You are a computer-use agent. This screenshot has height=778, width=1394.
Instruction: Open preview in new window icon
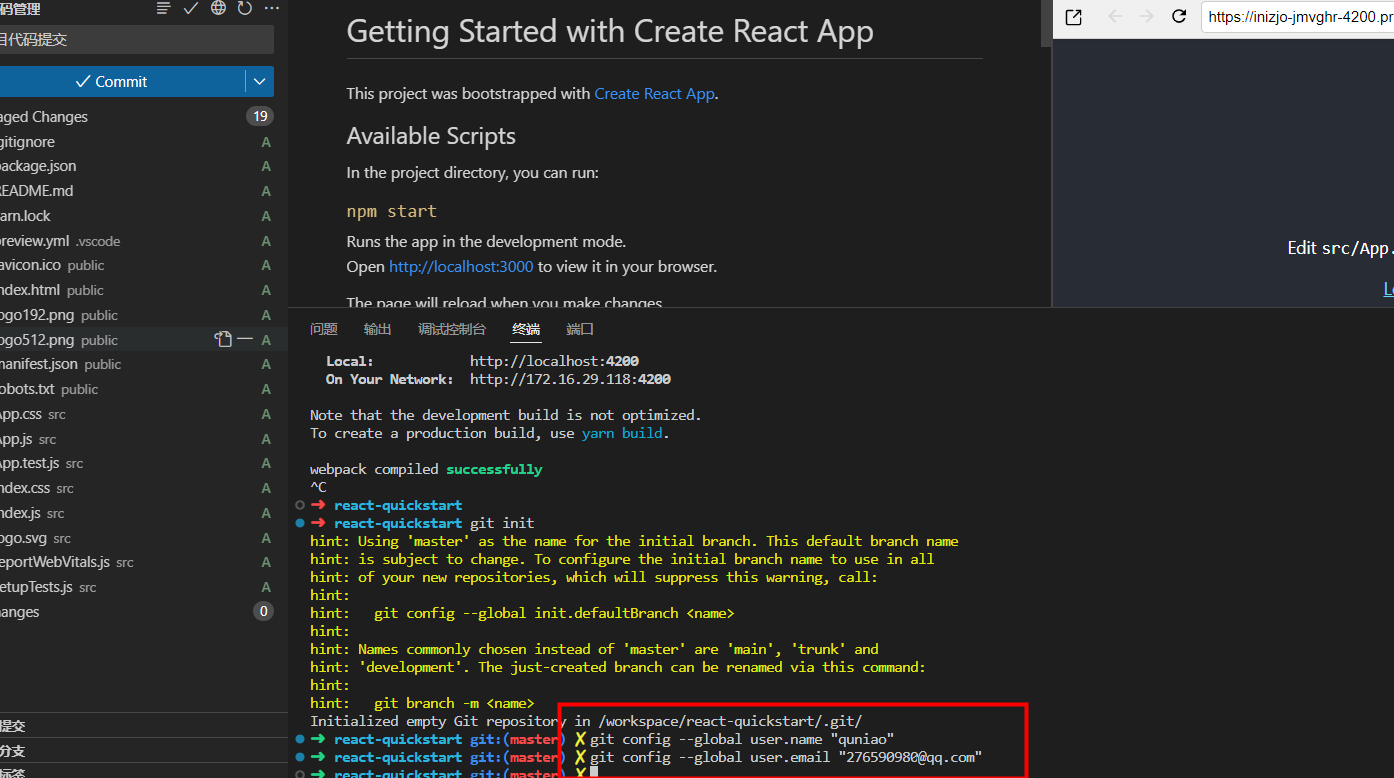pyautogui.click(x=1074, y=17)
